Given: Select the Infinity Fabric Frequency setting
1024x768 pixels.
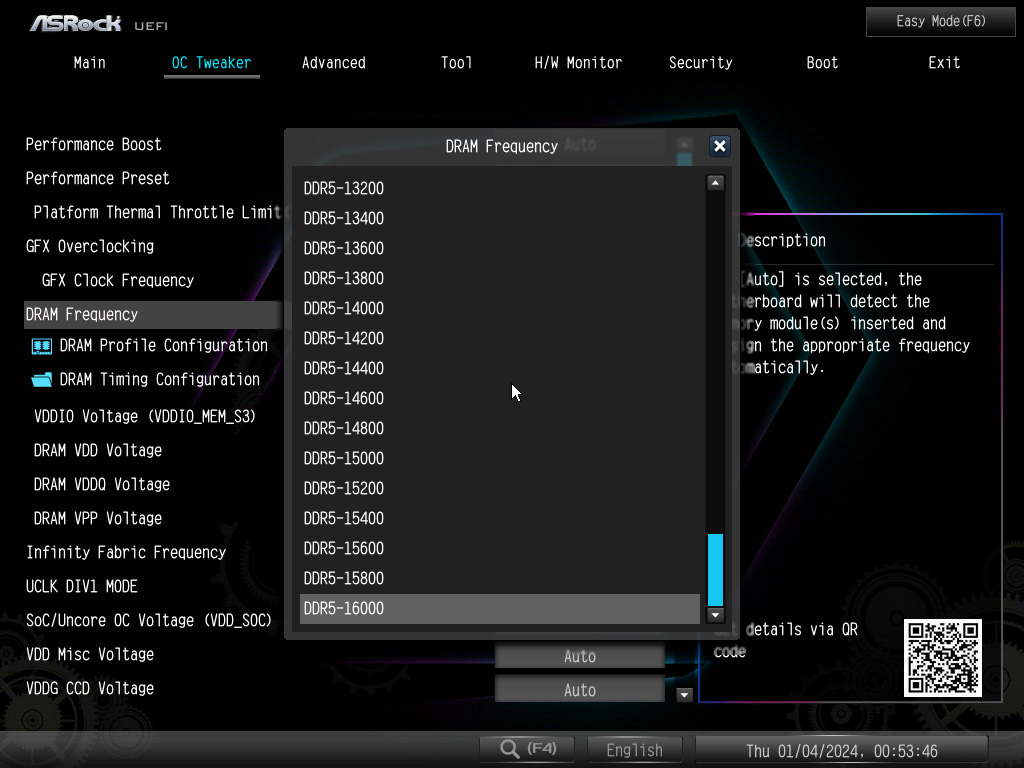Looking at the screenshot, I should (x=126, y=552).
